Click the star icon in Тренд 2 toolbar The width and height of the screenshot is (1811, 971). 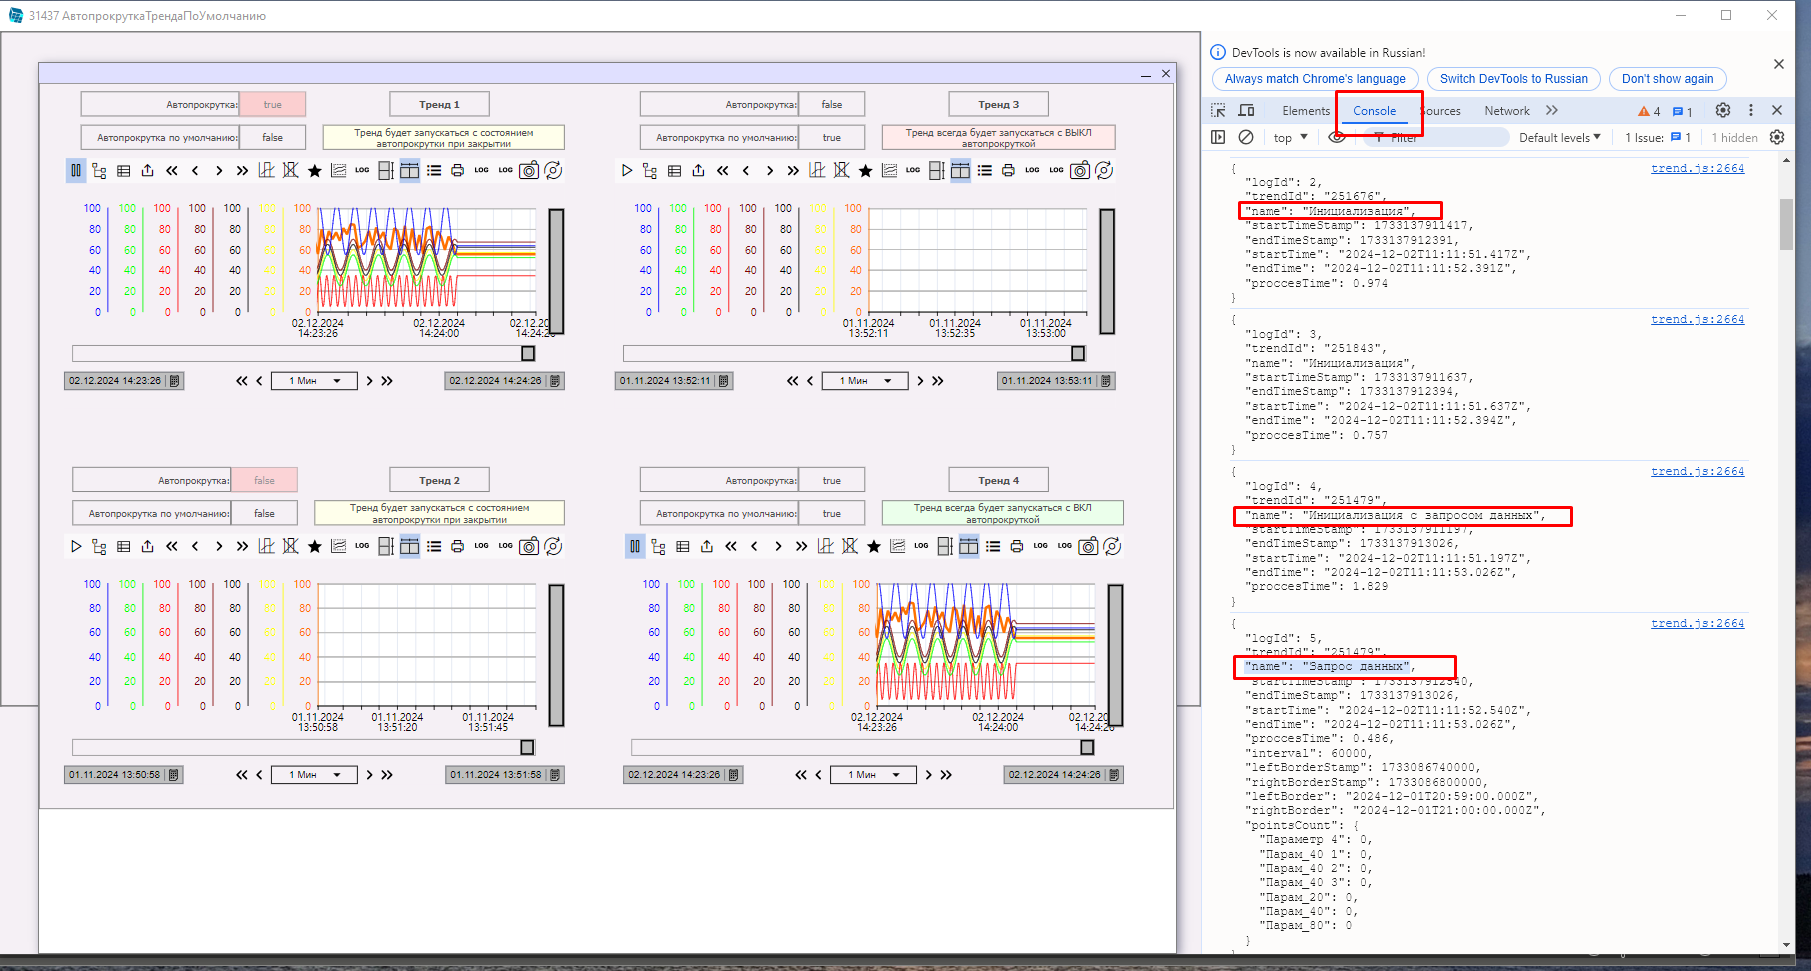(315, 547)
